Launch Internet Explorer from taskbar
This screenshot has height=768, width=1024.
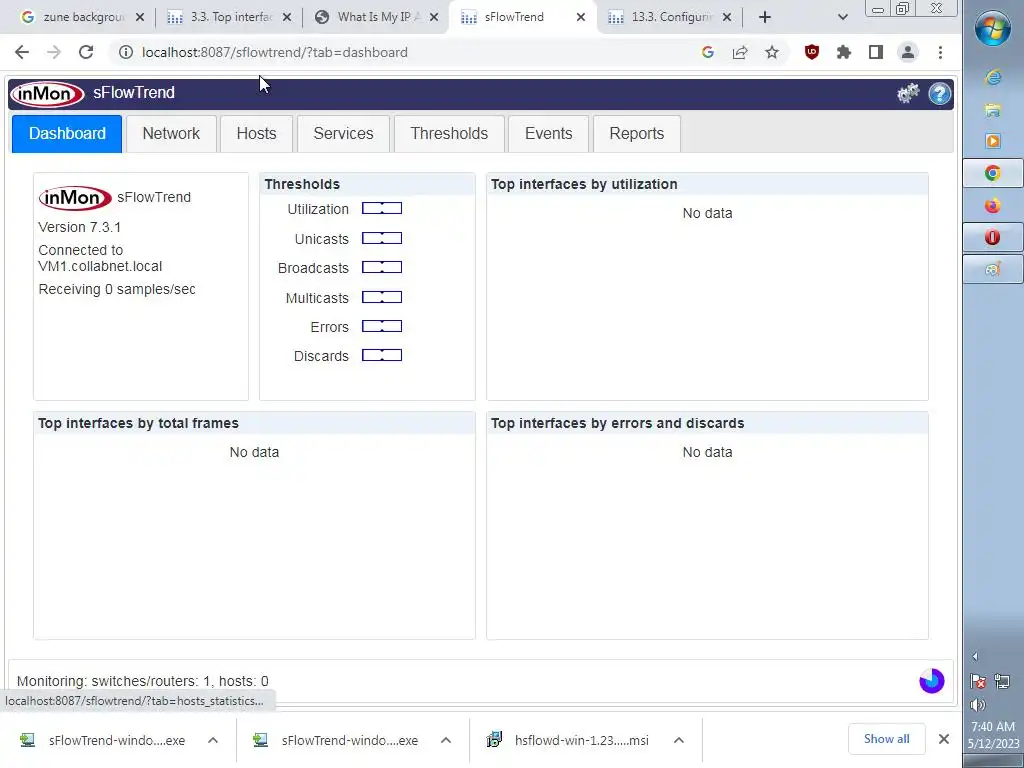click(993, 78)
